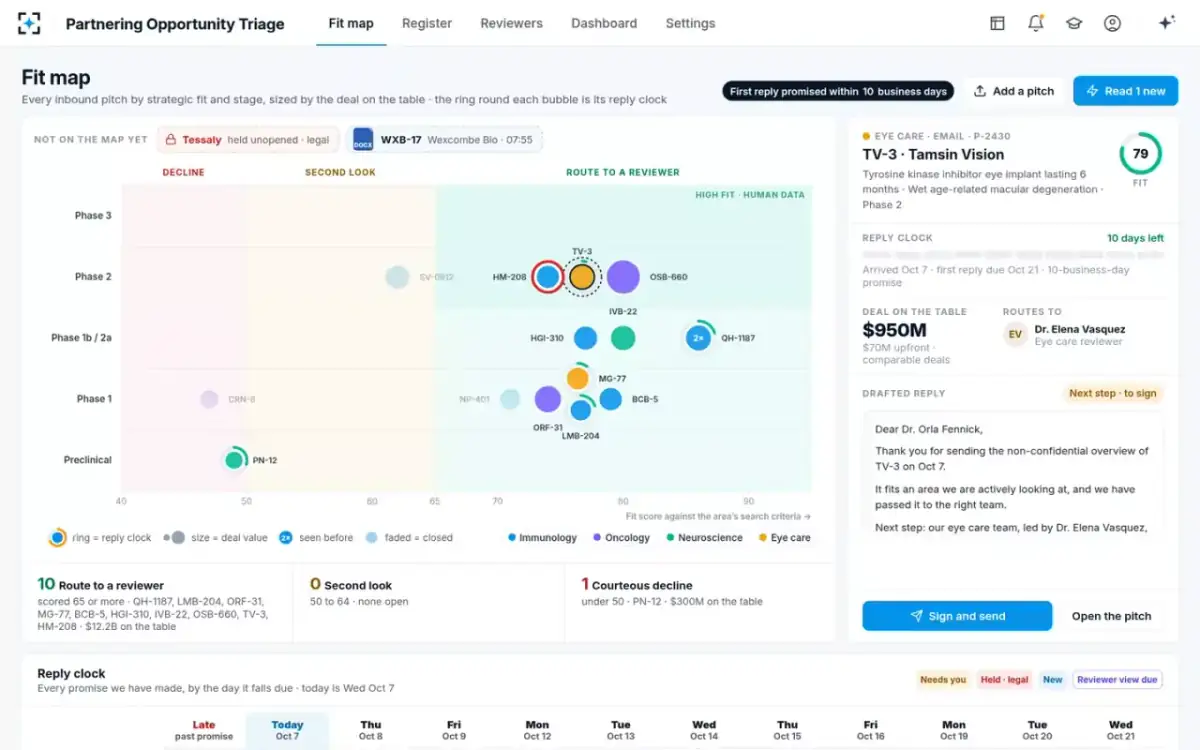
Task: Select the 'Late past promise' column
Action: coord(204,730)
